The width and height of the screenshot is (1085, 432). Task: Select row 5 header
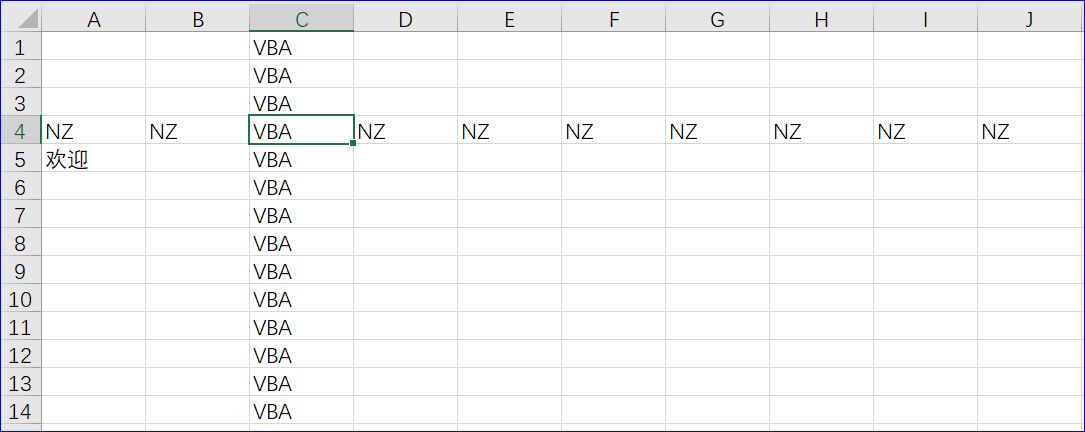click(x=21, y=159)
